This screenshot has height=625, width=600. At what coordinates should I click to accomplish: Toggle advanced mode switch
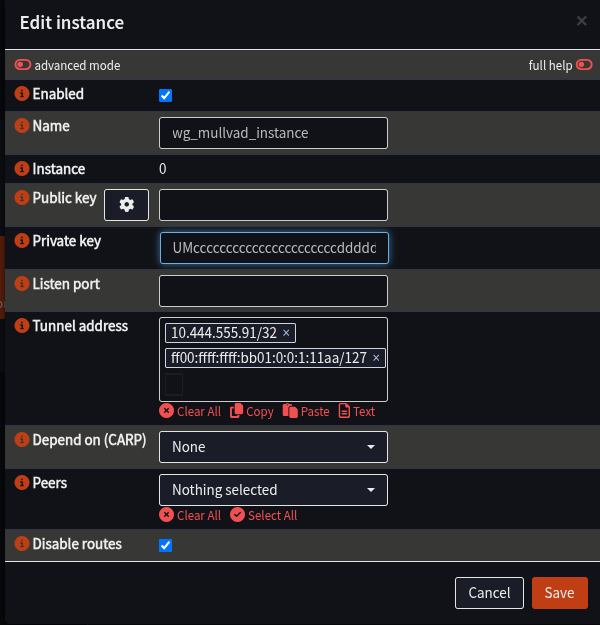[23, 65]
